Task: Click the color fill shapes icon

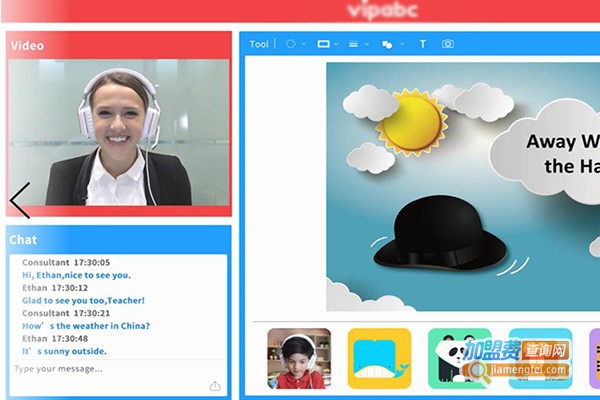Action: click(387, 44)
